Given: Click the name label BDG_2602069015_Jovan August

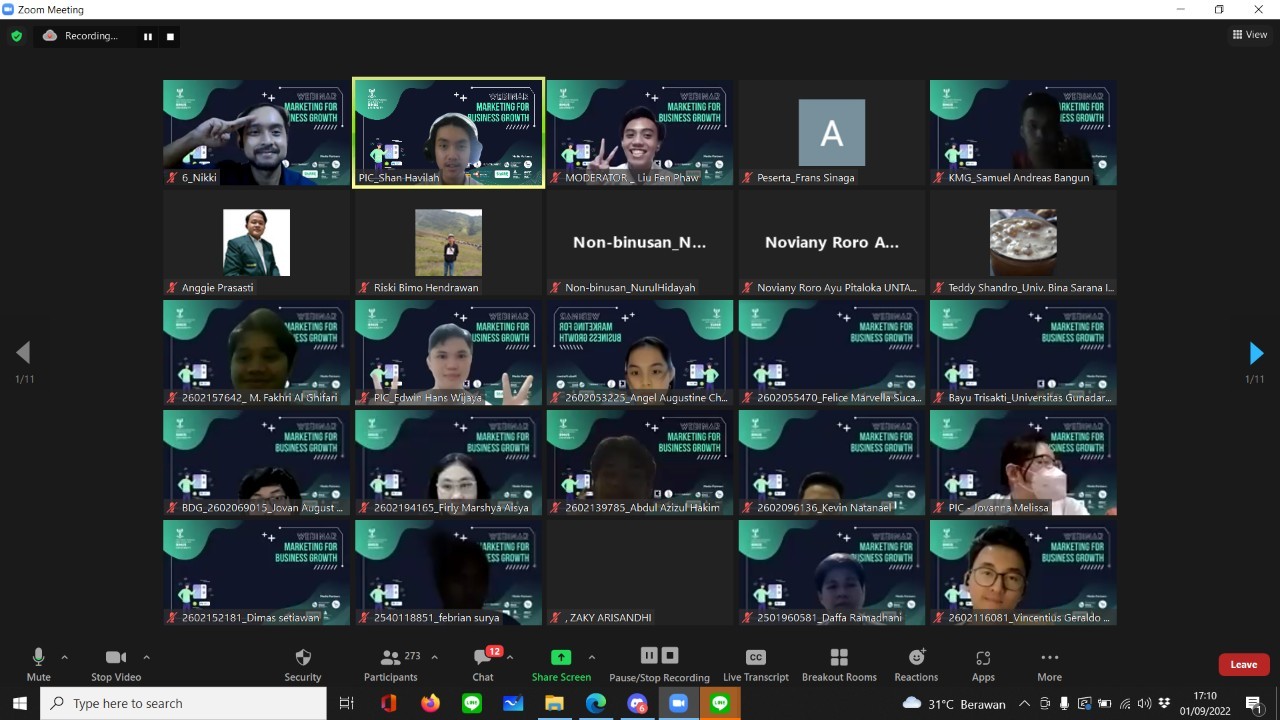Looking at the screenshot, I should click(262, 508).
